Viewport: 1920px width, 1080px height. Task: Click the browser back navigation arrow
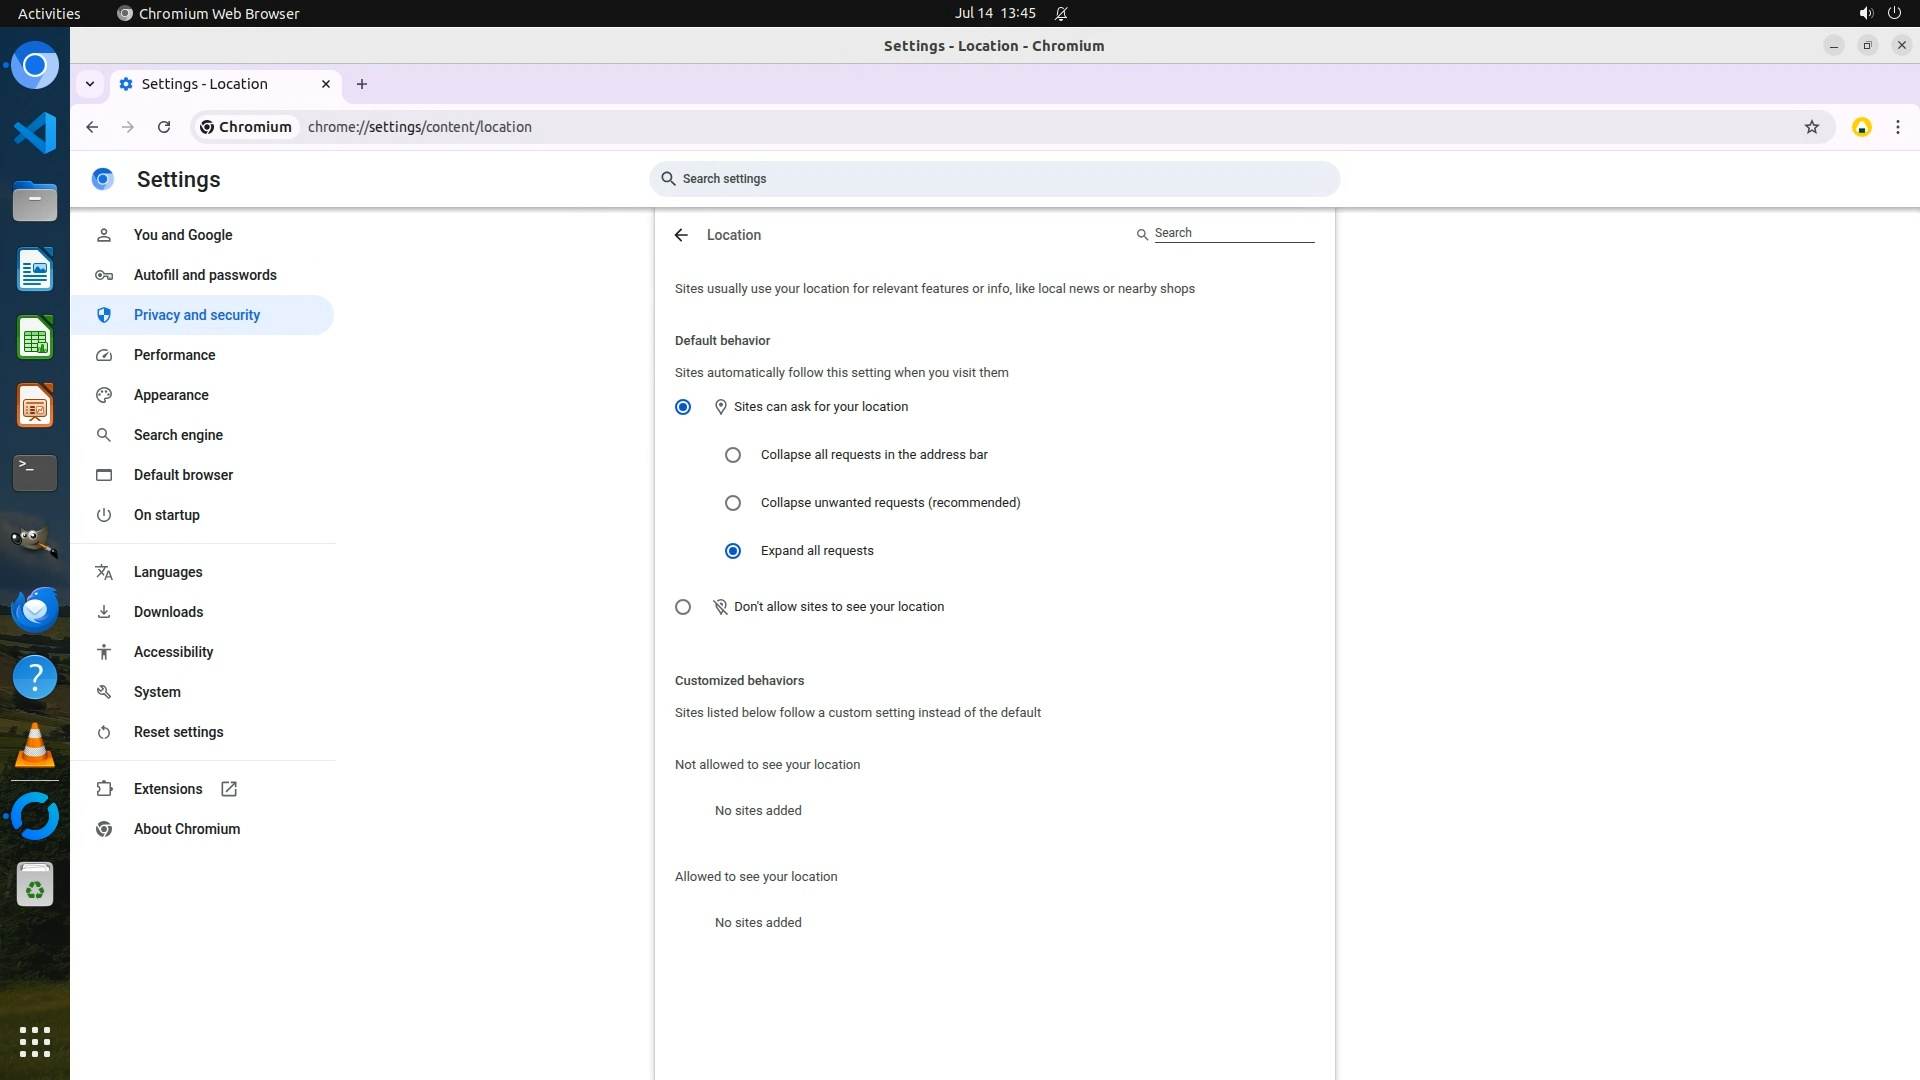click(92, 127)
